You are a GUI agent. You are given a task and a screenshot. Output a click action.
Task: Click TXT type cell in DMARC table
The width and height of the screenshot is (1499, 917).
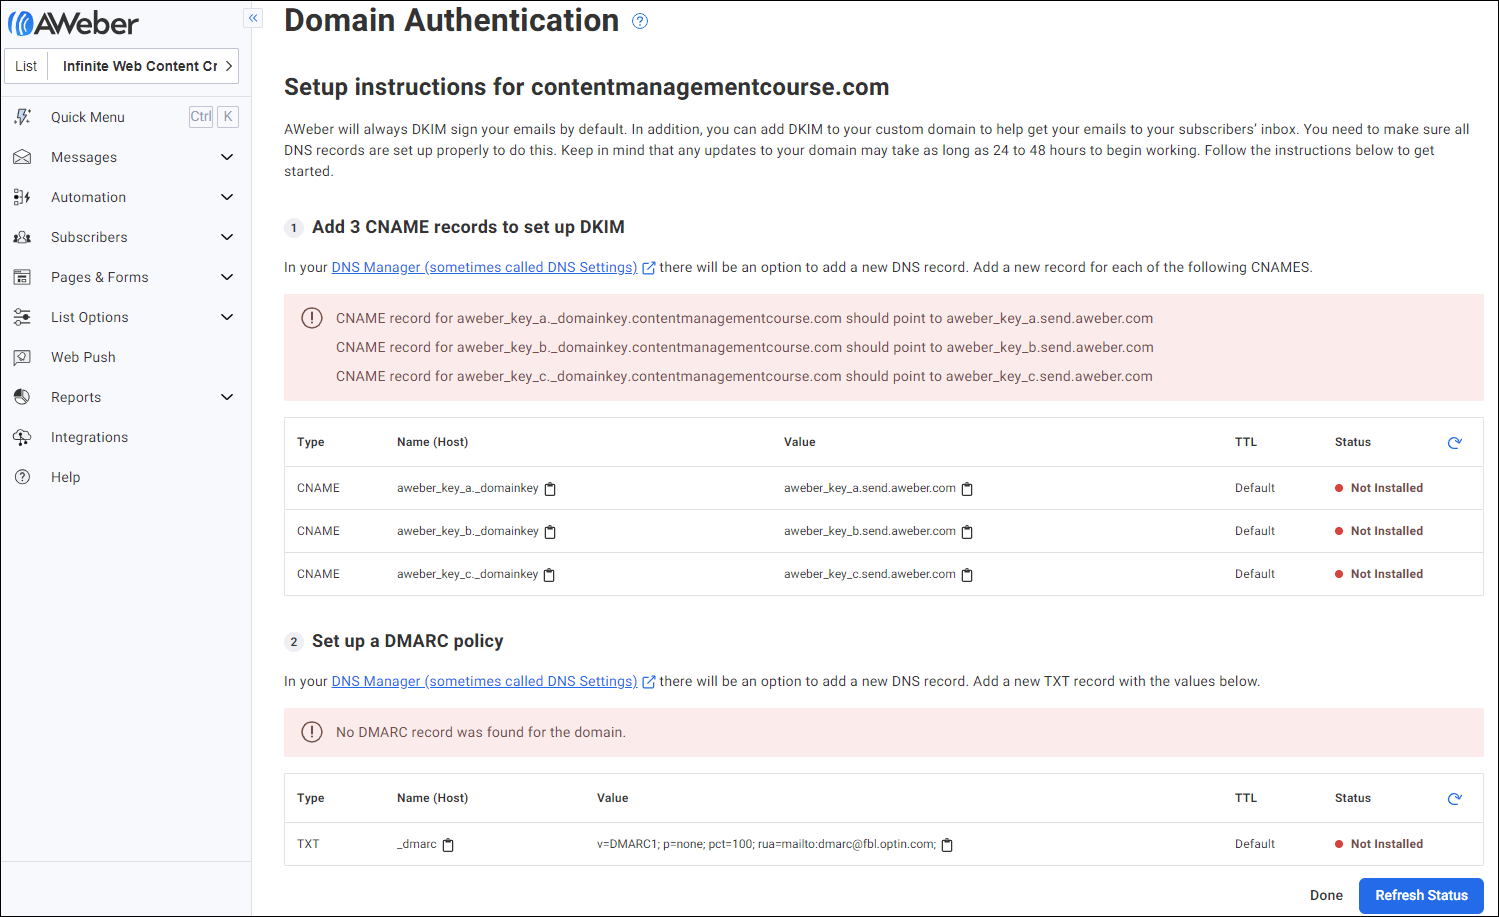[308, 844]
